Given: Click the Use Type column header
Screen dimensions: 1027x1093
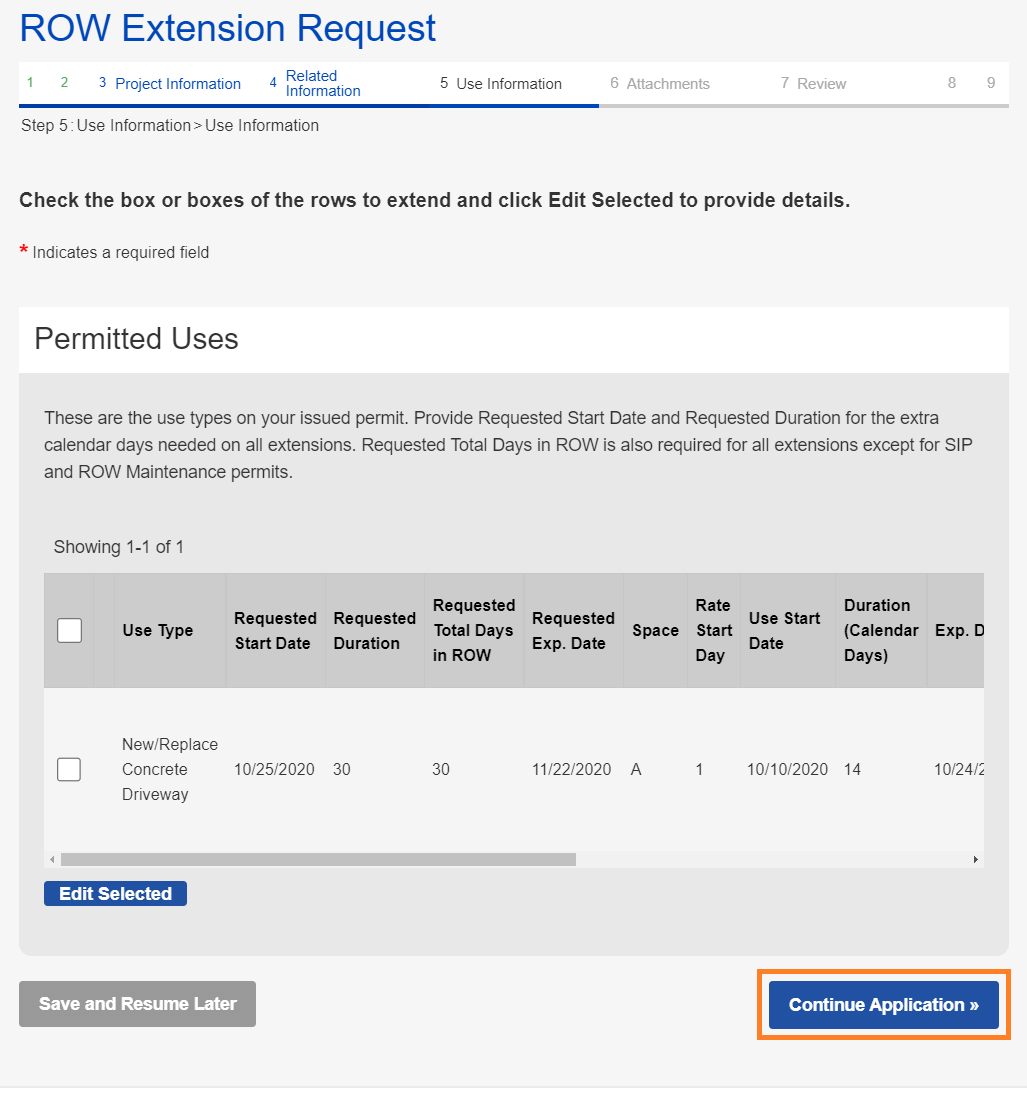Looking at the screenshot, I should click(x=158, y=630).
